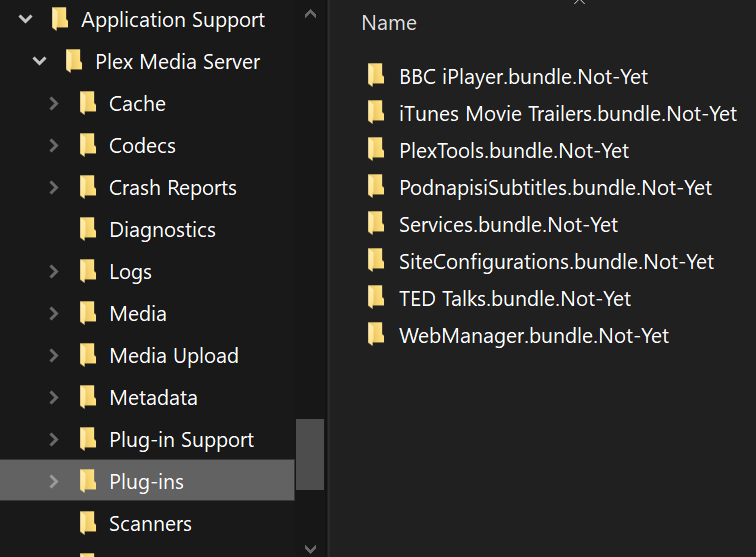This screenshot has height=557, width=756.
Task: Click the iTunes Movie Trailers folder icon
Action: point(376,112)
